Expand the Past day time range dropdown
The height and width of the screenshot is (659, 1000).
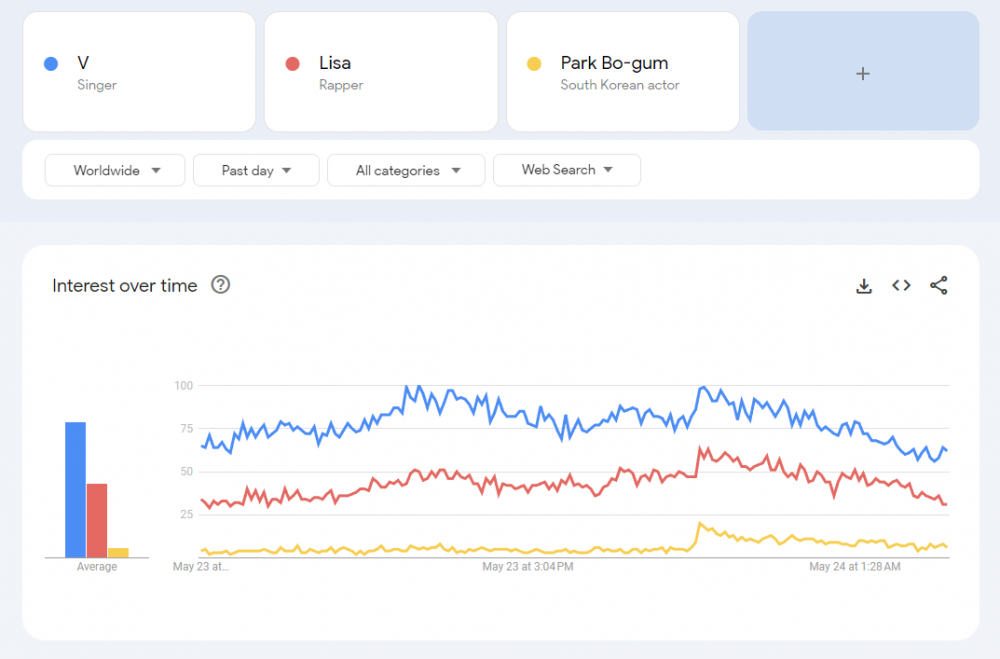coord(256,170)
